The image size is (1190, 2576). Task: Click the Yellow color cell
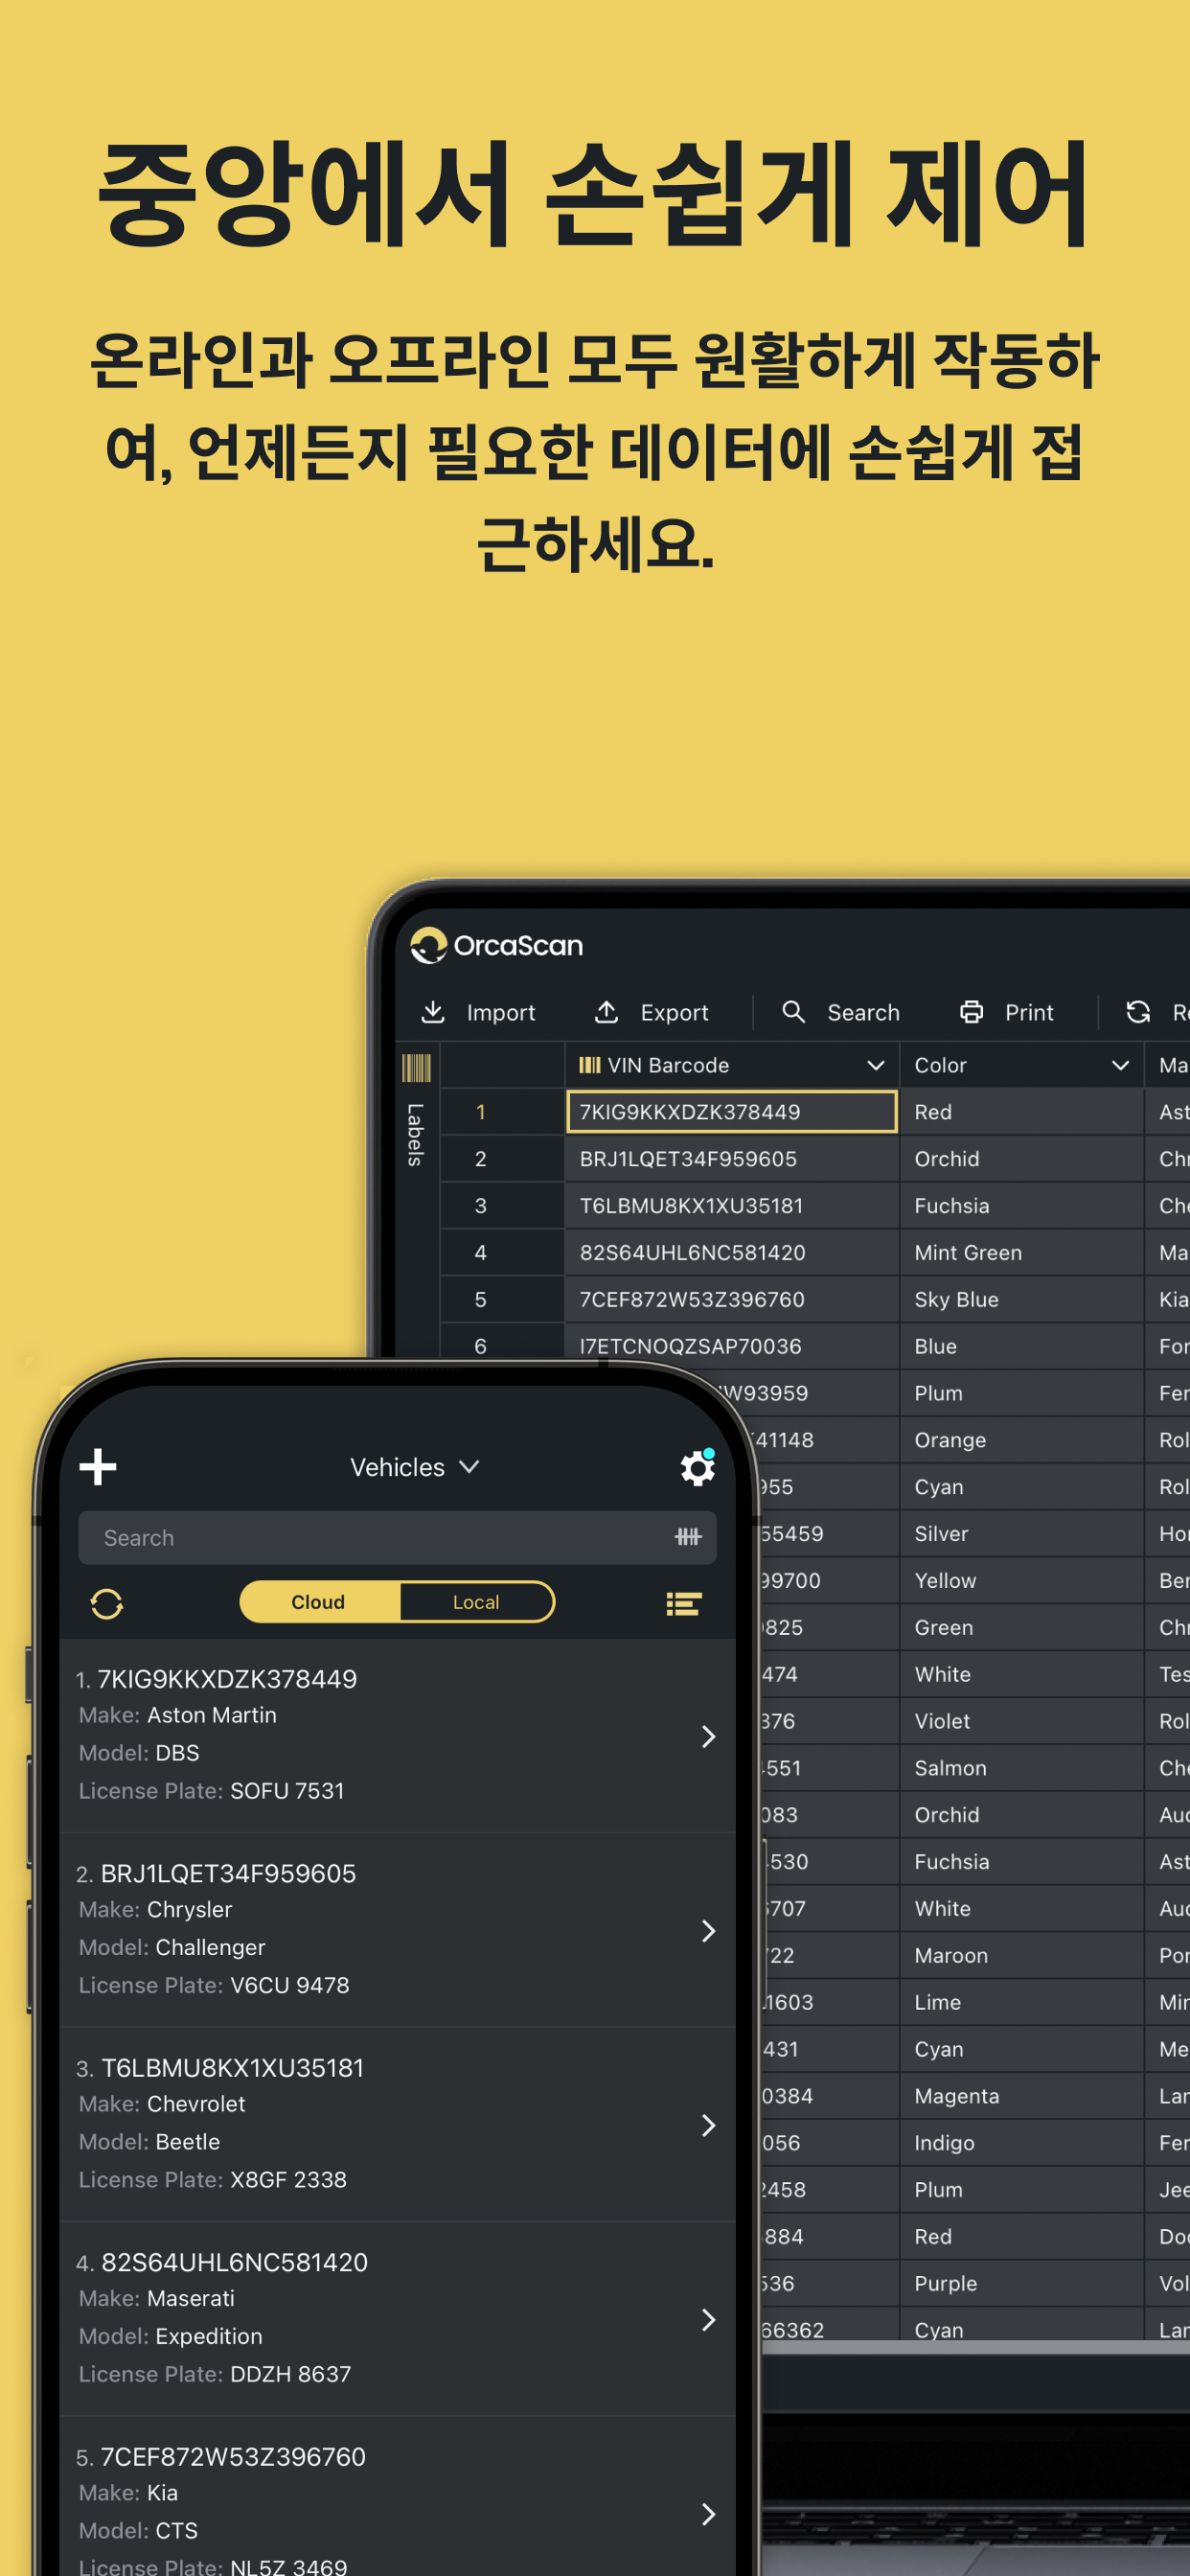pos(1022,1581)
